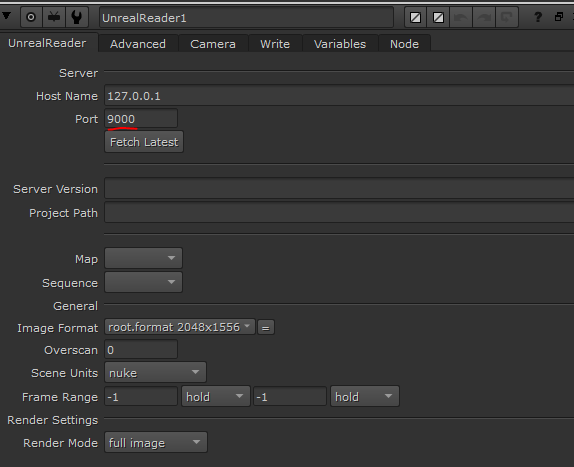Open the Map dropdown
The height and width of the screenshot is (467, 574).
144,258
